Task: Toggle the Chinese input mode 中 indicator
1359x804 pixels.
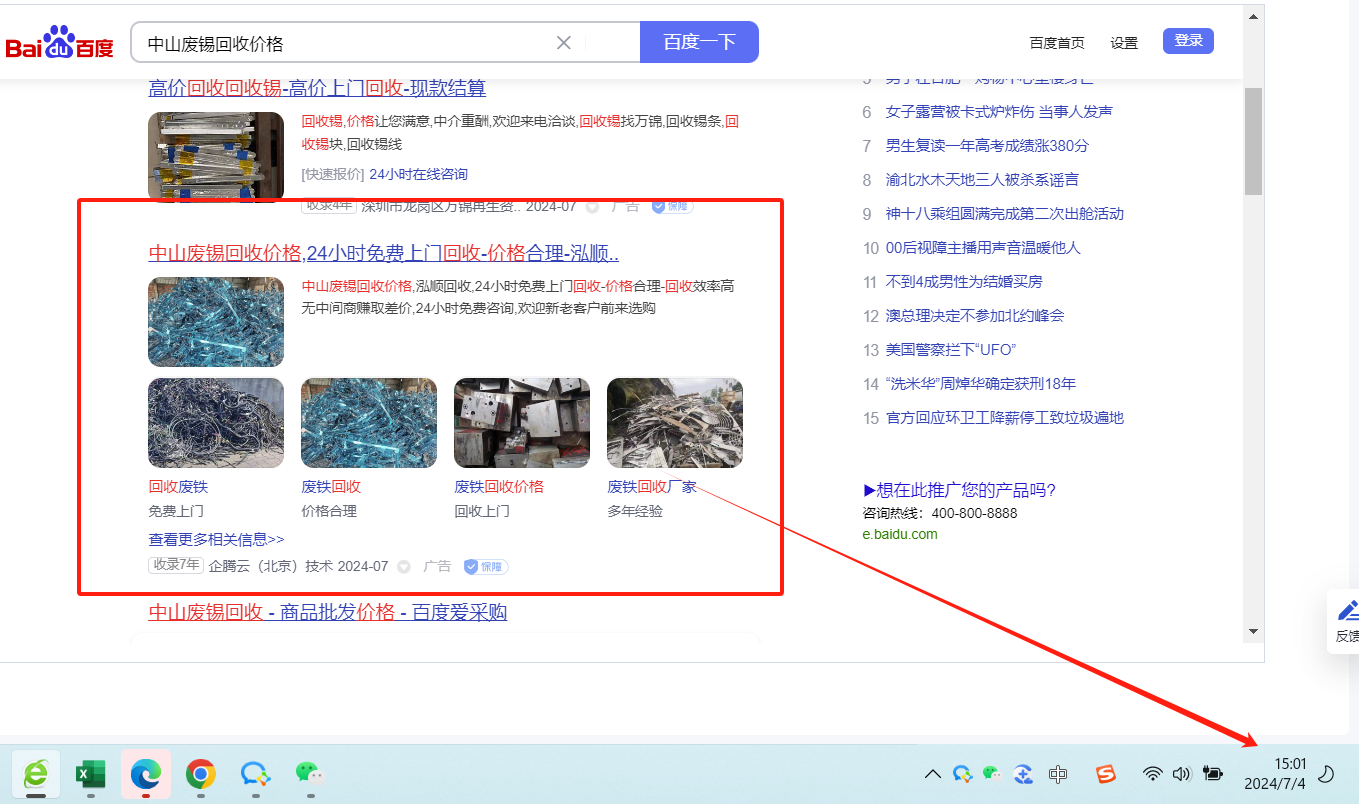Action: (1057, 774)
